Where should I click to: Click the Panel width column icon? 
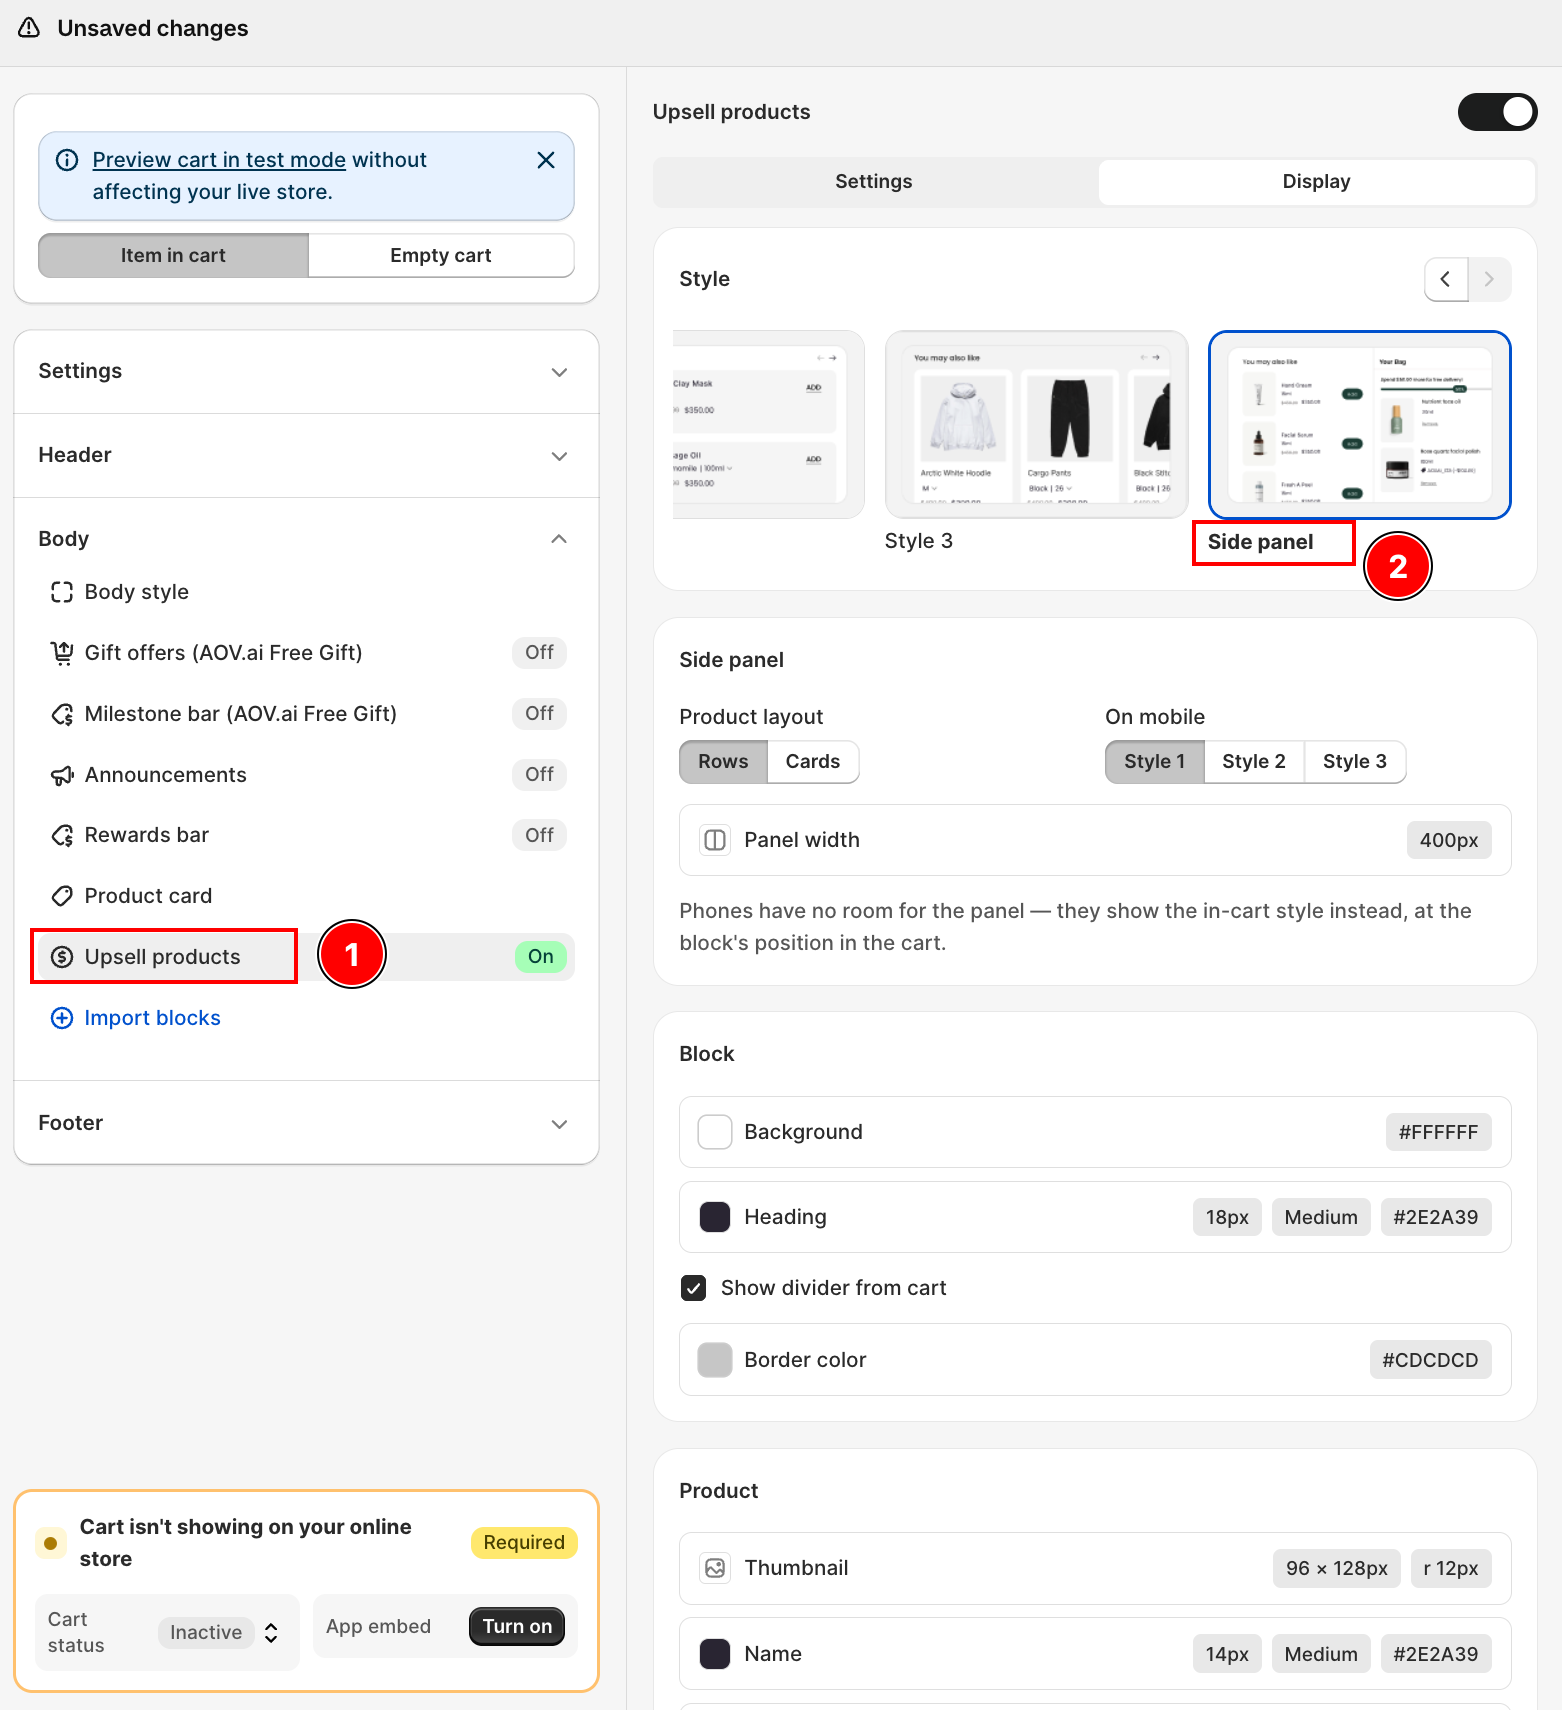(x=715, y=840)
